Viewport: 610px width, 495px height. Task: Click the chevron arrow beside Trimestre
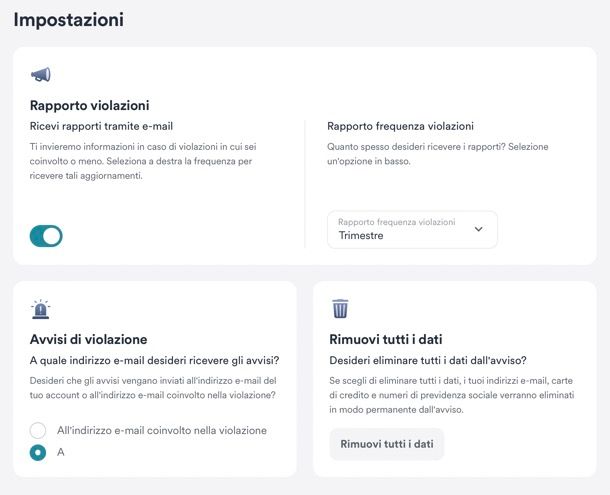coord(479,229)
